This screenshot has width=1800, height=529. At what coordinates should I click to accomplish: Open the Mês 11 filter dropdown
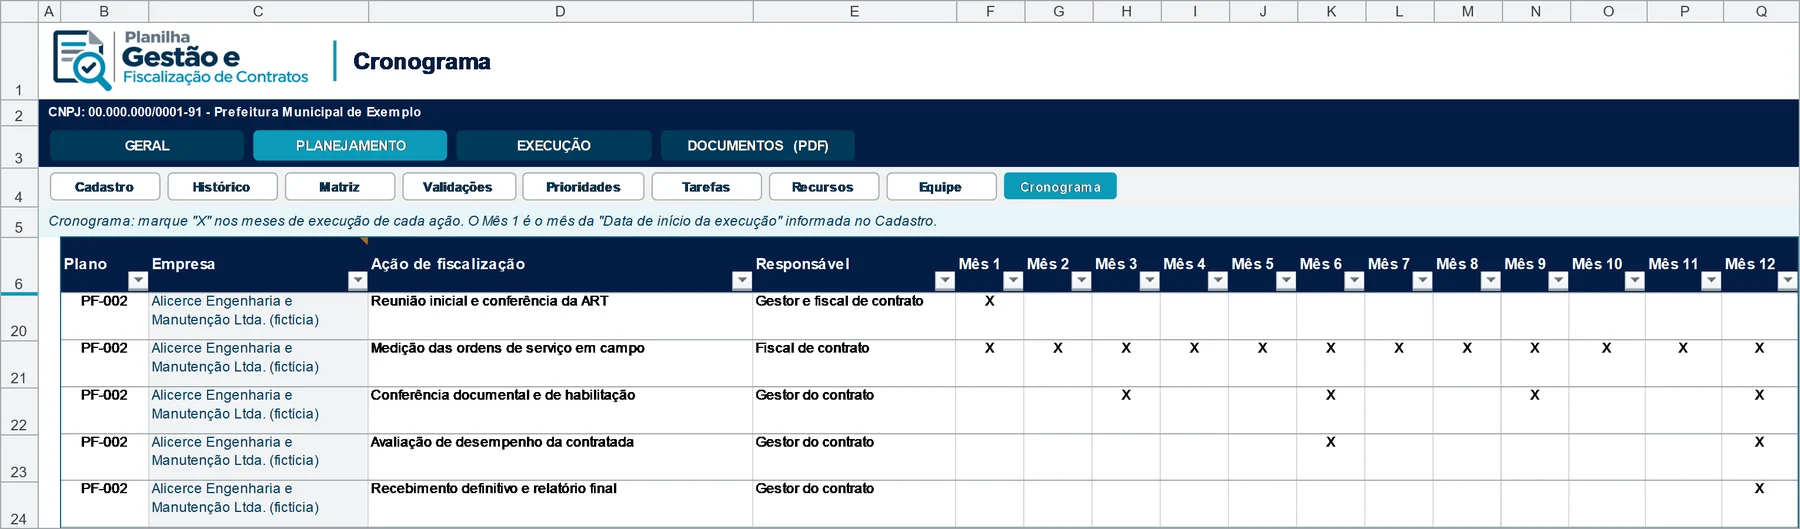pos(1711,281)
